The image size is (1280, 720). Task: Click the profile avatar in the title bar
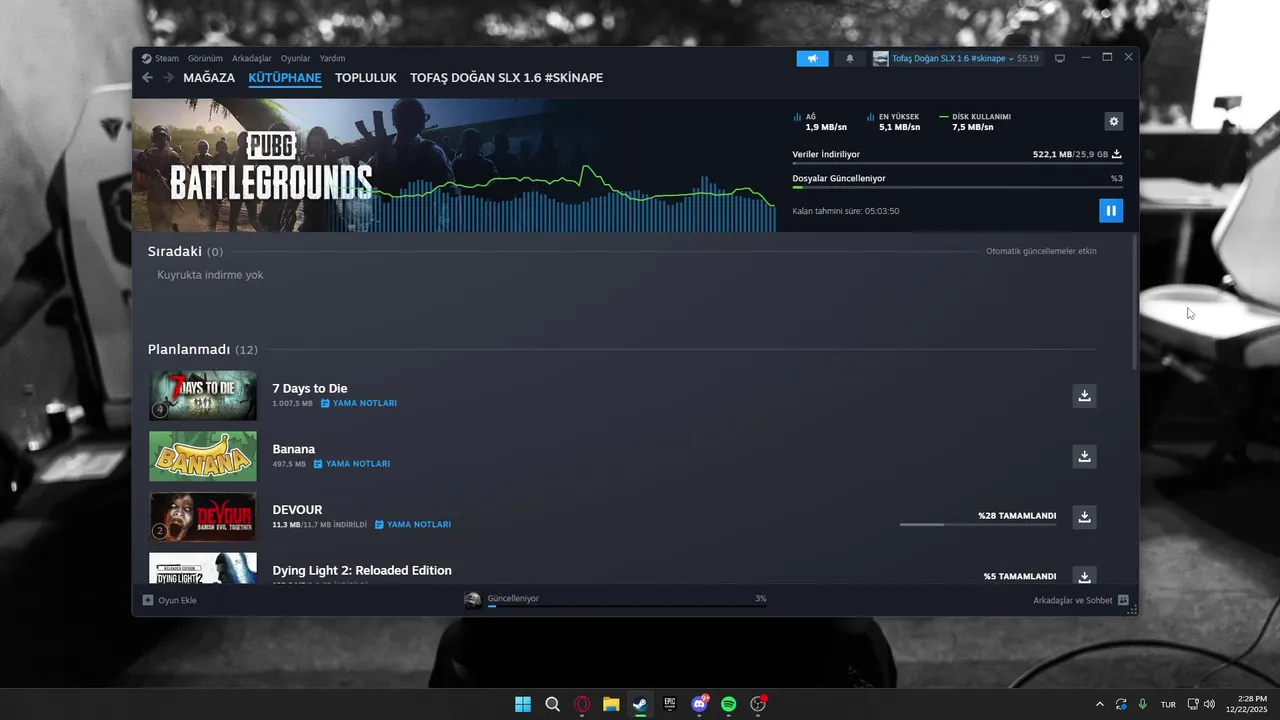[880, 58]
